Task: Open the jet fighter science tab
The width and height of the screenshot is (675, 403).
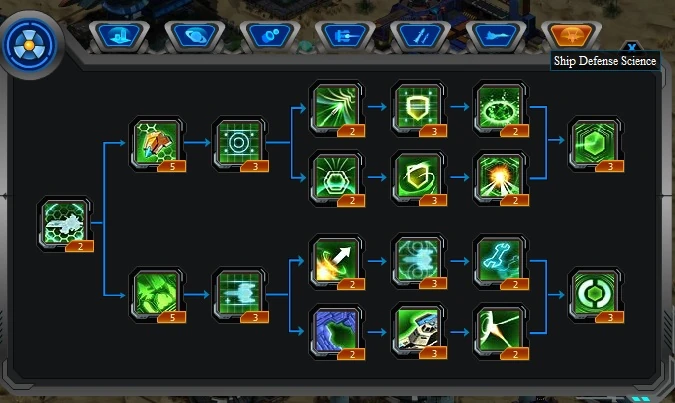Action: pyautogui.click(x=496, y=36)
